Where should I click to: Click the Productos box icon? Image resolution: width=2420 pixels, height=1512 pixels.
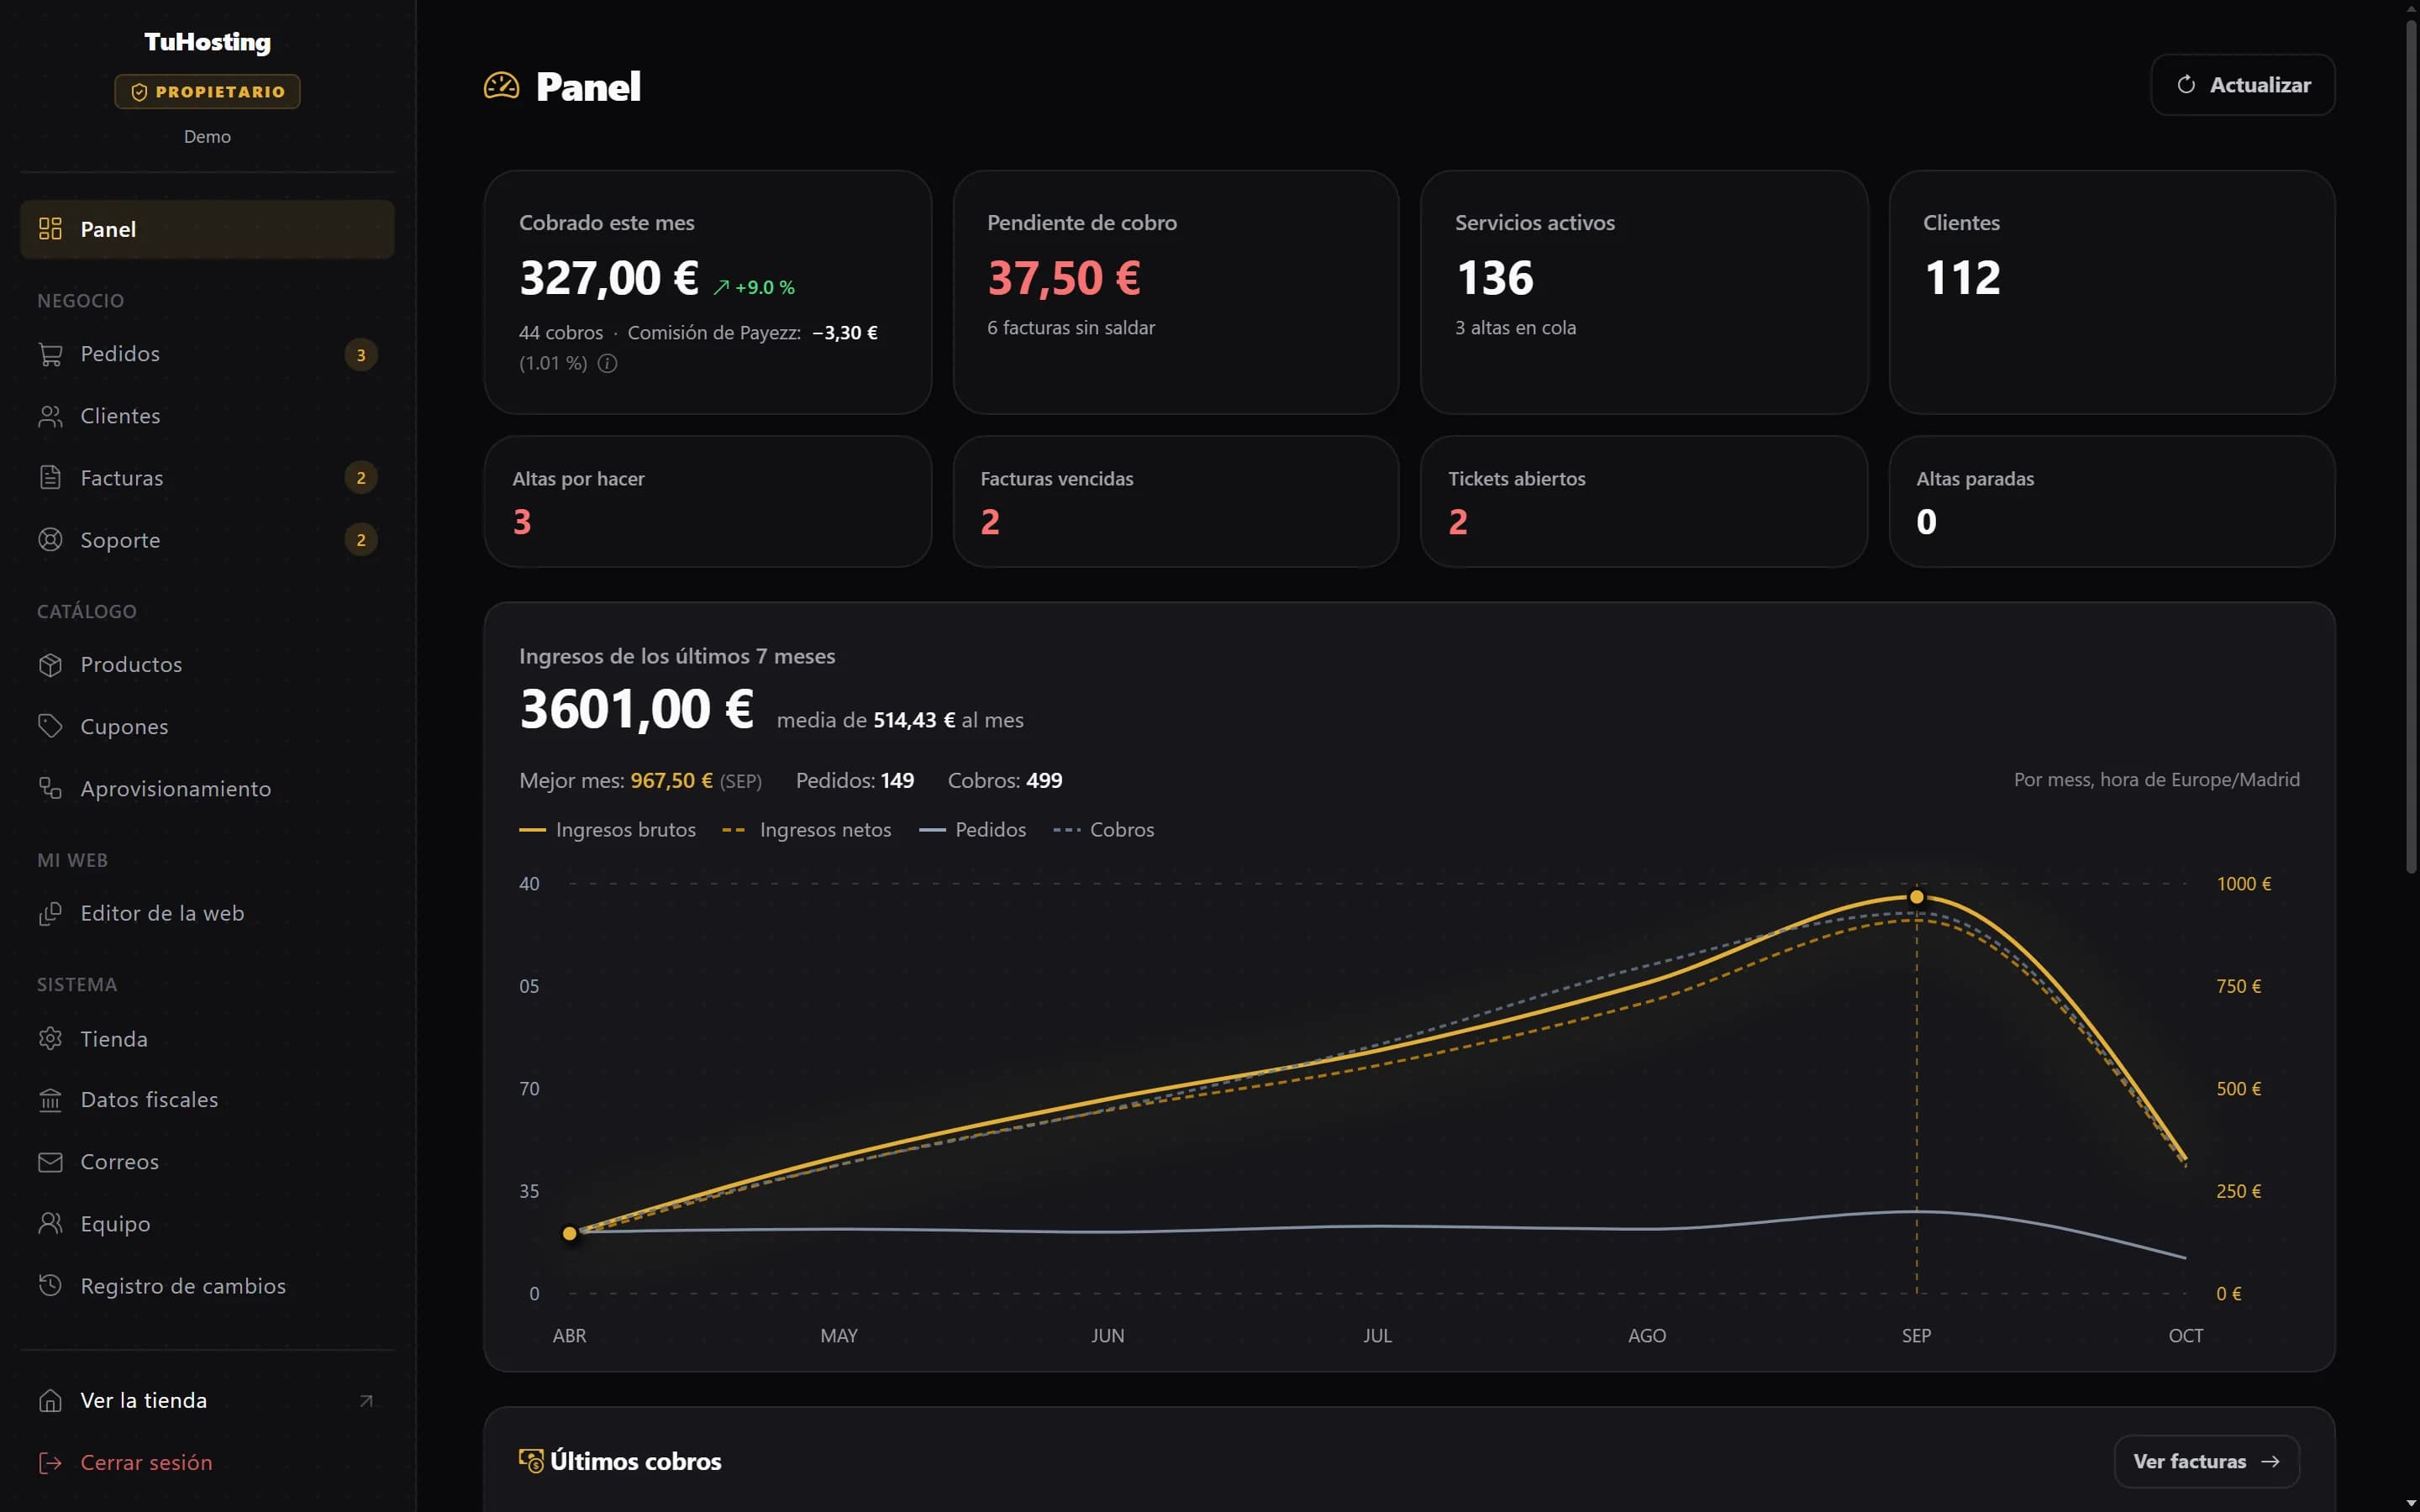pos(50,665)
